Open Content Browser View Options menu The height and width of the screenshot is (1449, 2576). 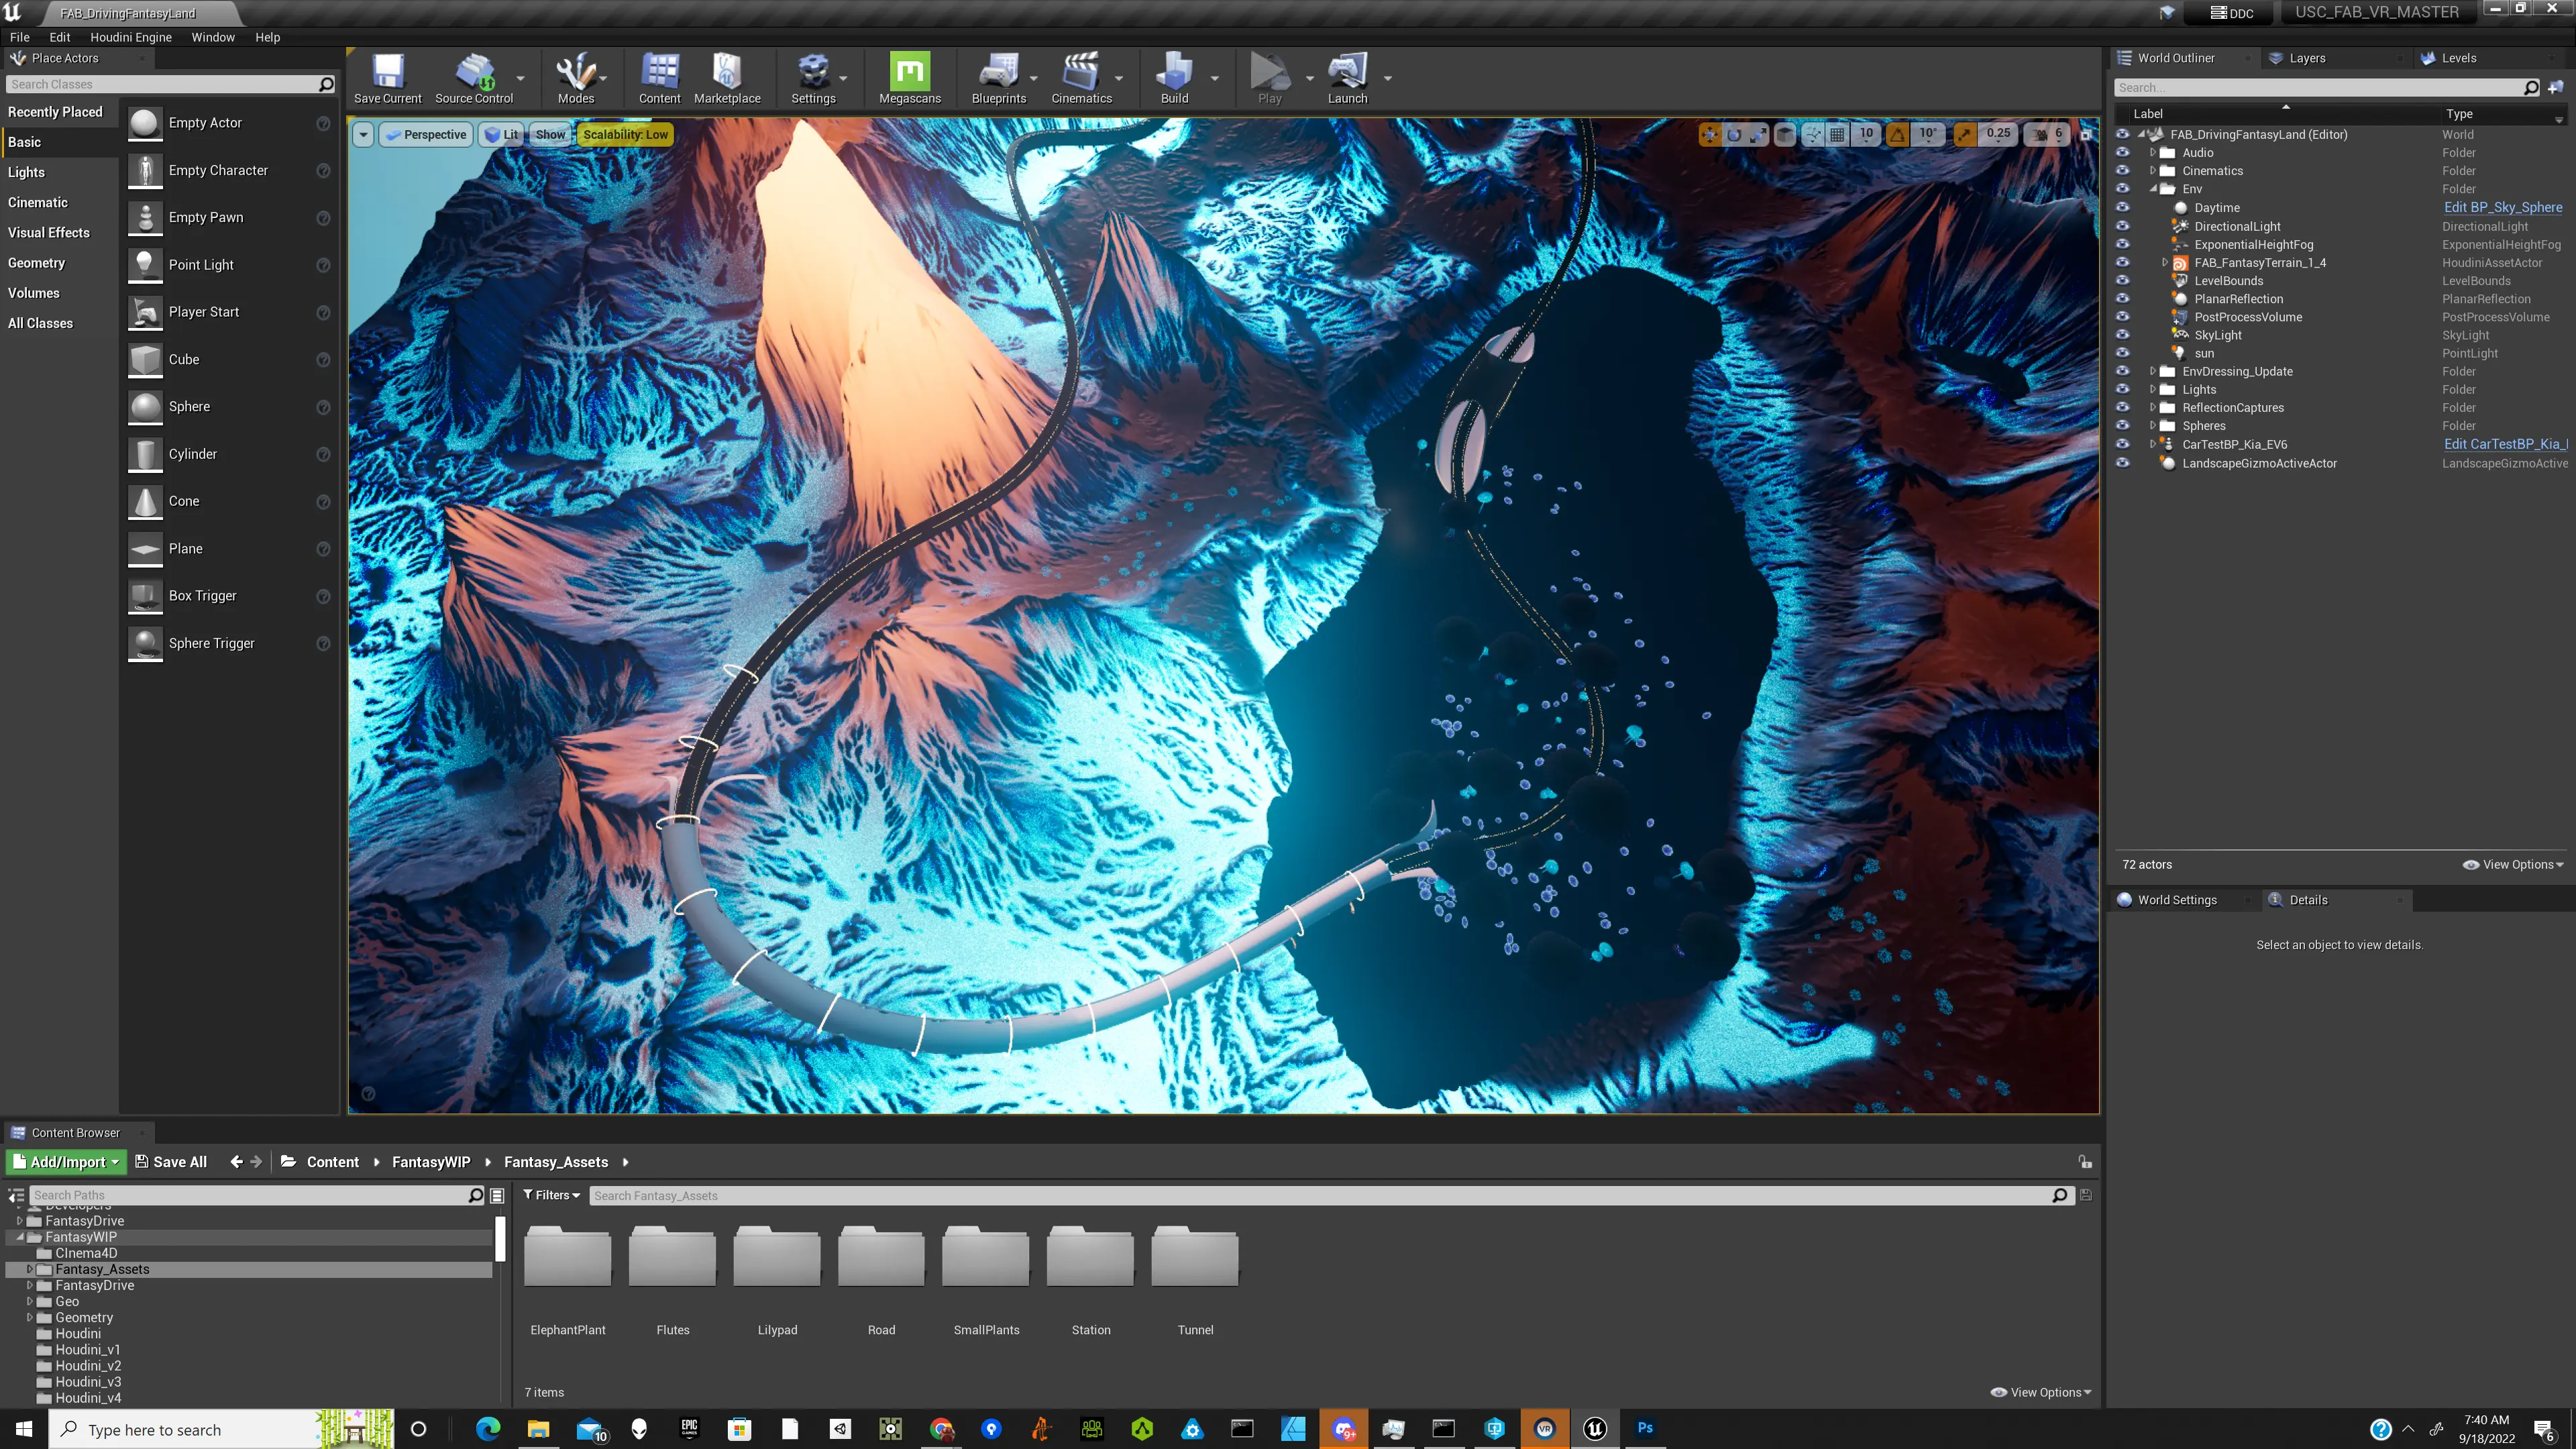click(2041, 1392)
